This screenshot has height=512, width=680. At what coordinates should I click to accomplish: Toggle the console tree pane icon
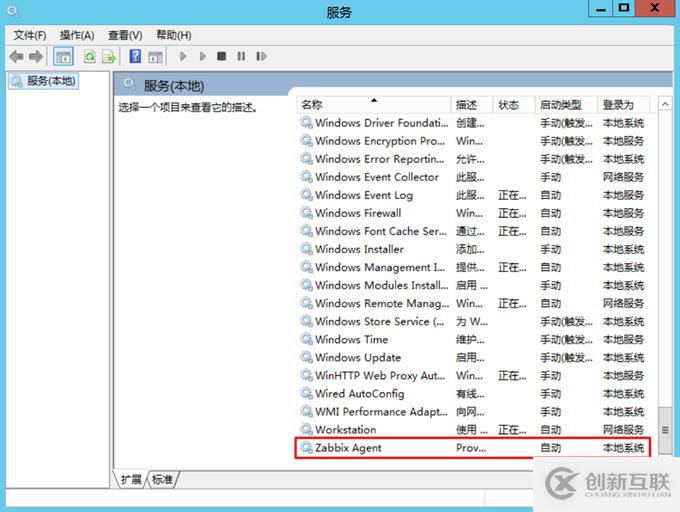coord(63,56)
